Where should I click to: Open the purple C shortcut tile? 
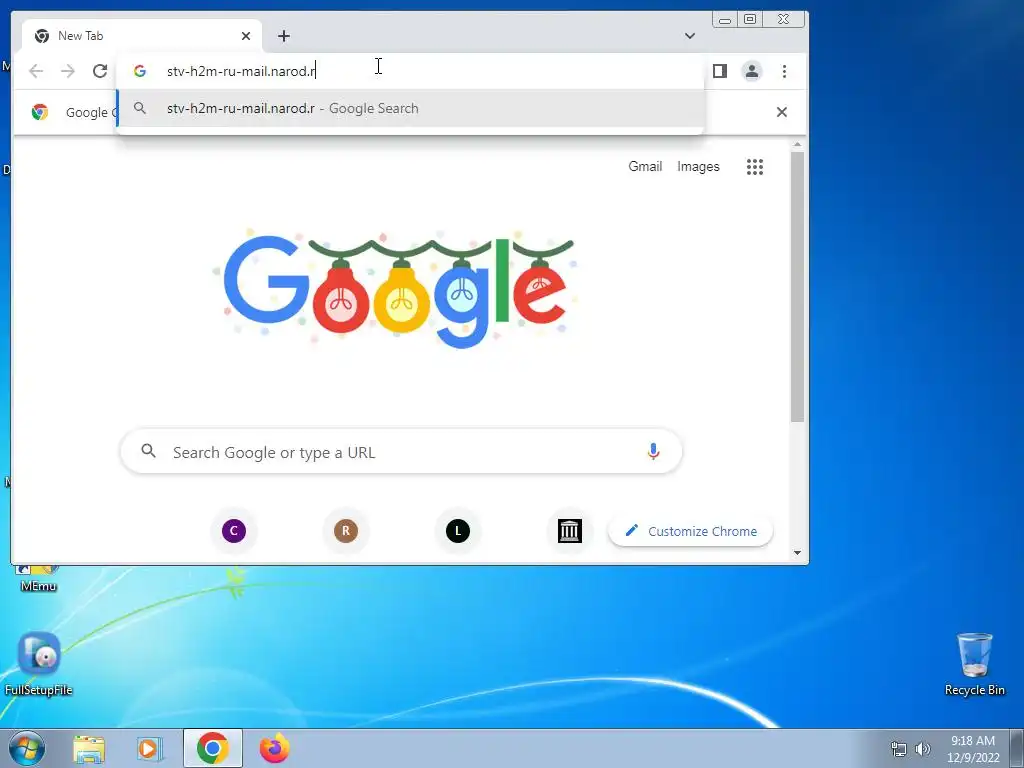coord(234,531)
